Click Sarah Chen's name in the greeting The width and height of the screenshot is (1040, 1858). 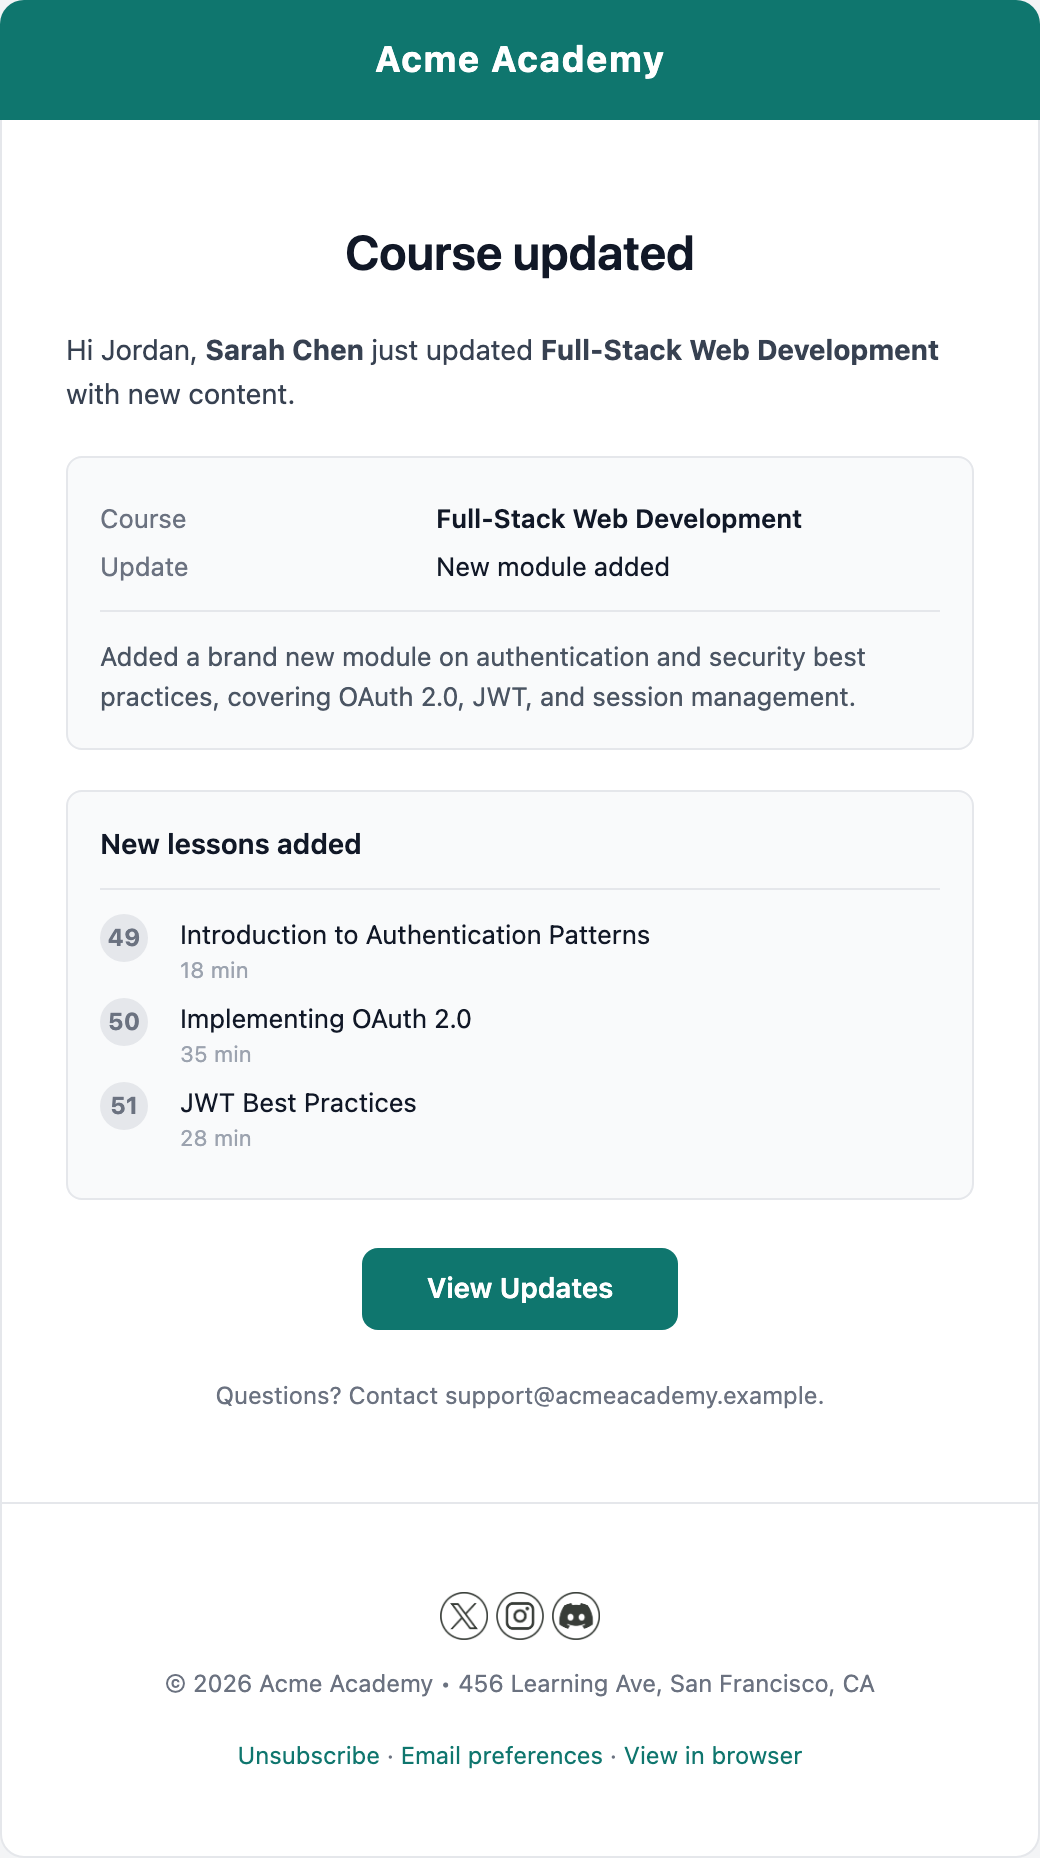pyautogui.click(x=285, y=350)
